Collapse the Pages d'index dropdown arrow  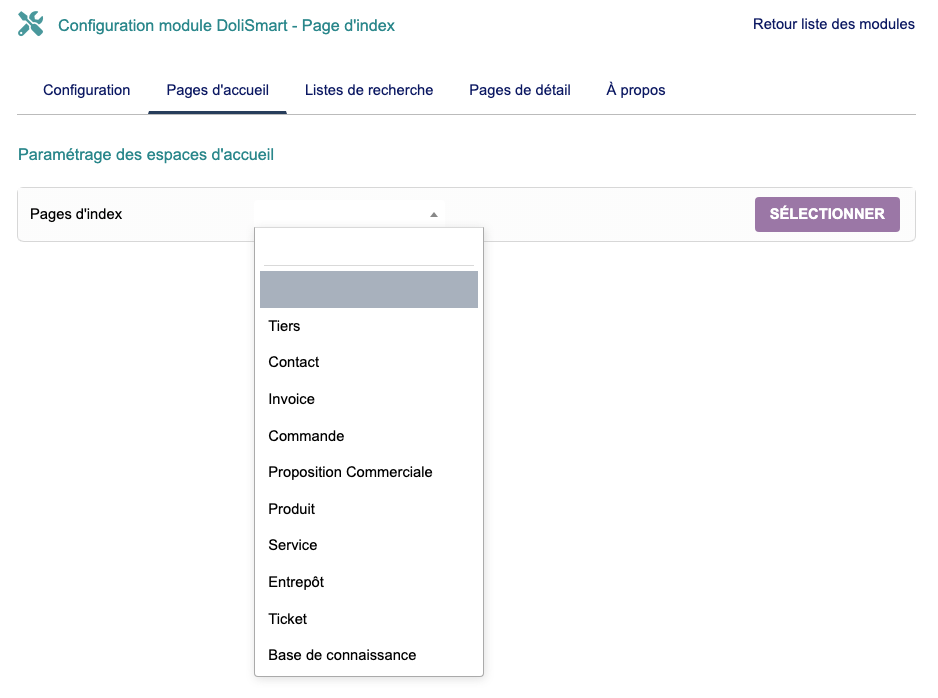click(x=433, y=215)
